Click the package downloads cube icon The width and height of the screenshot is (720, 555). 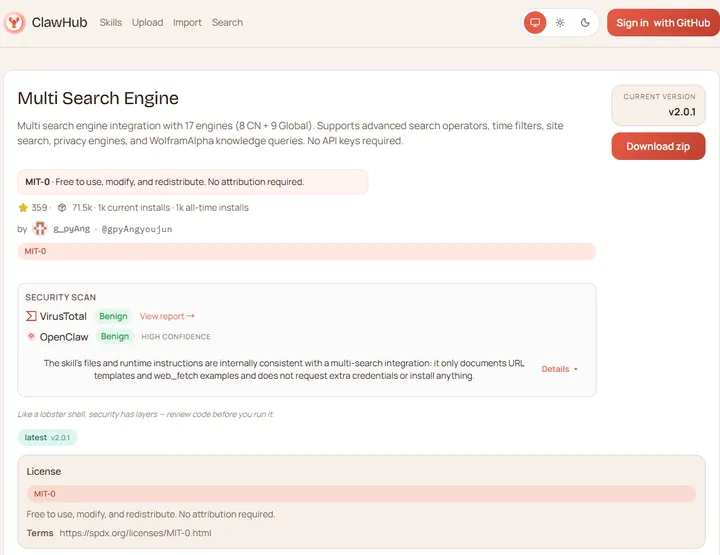tap(62, 207)
